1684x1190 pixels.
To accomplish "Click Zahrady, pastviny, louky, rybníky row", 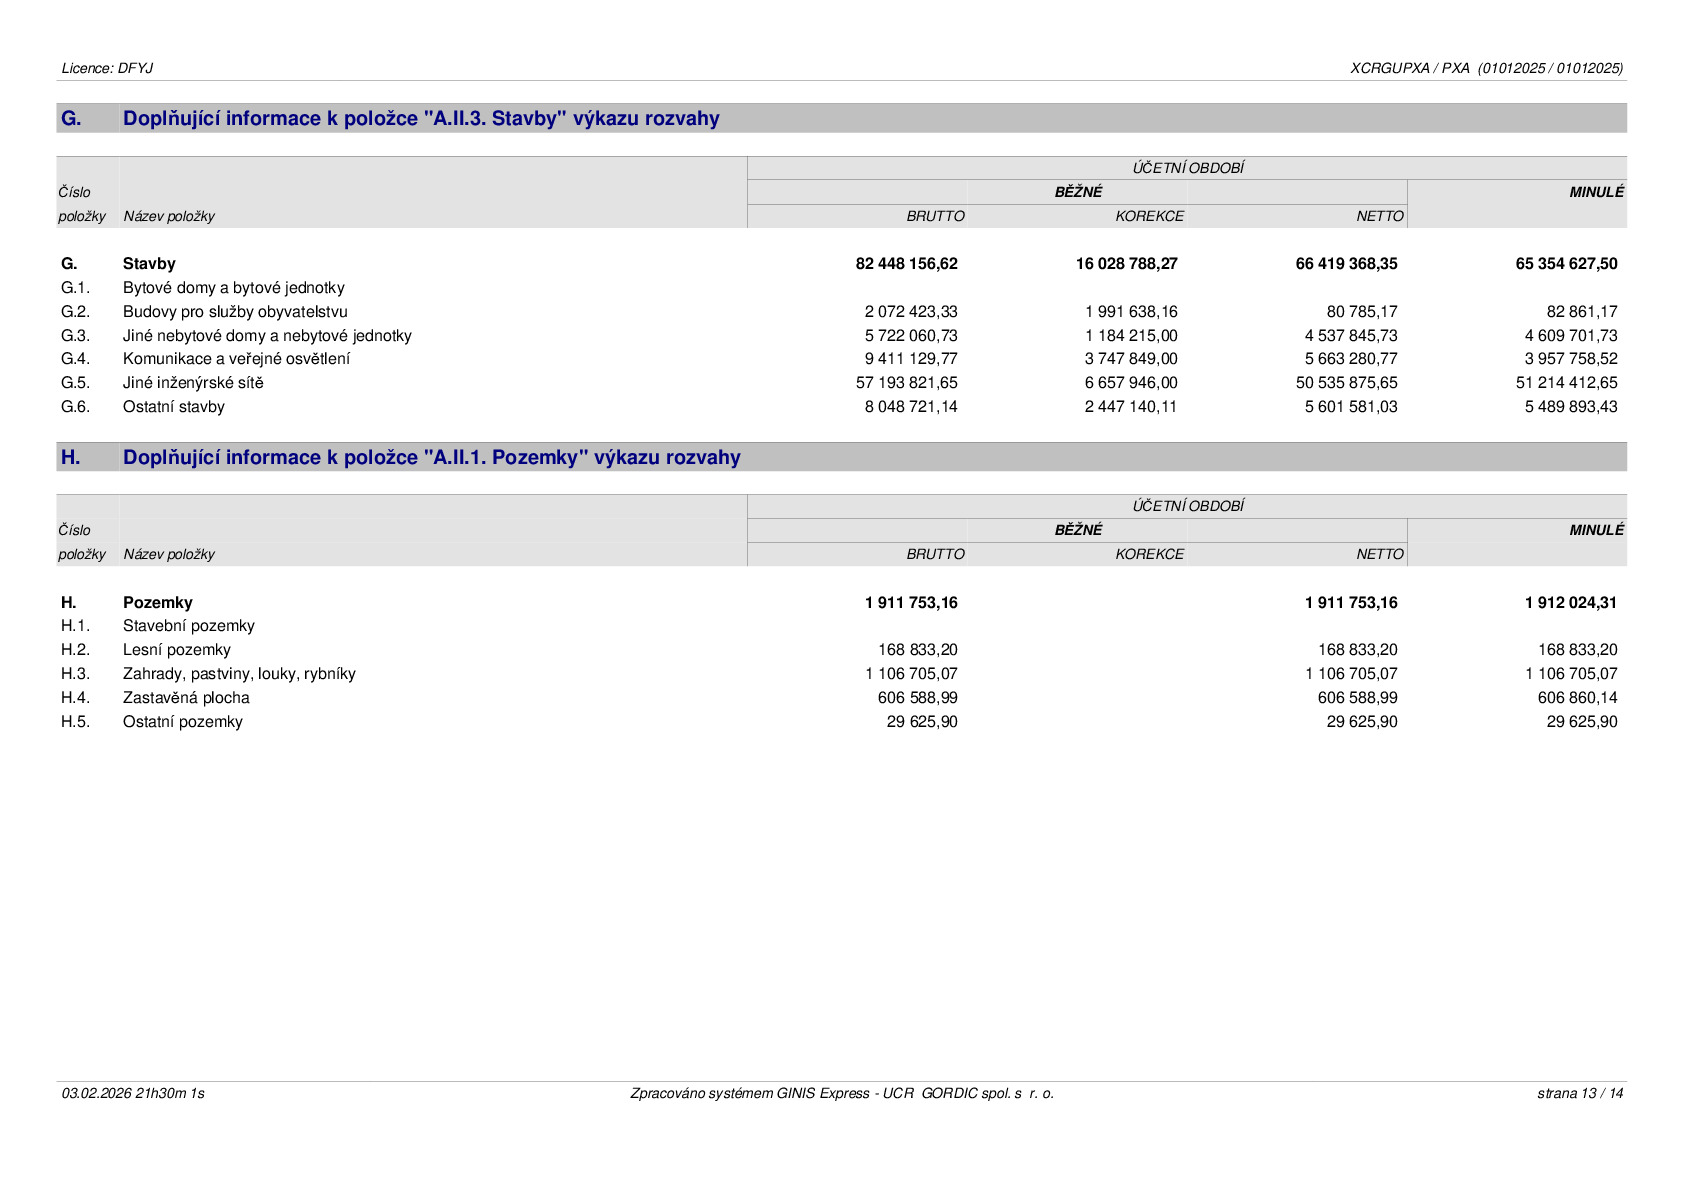I will pyautogui.click(x=840, y=674).
